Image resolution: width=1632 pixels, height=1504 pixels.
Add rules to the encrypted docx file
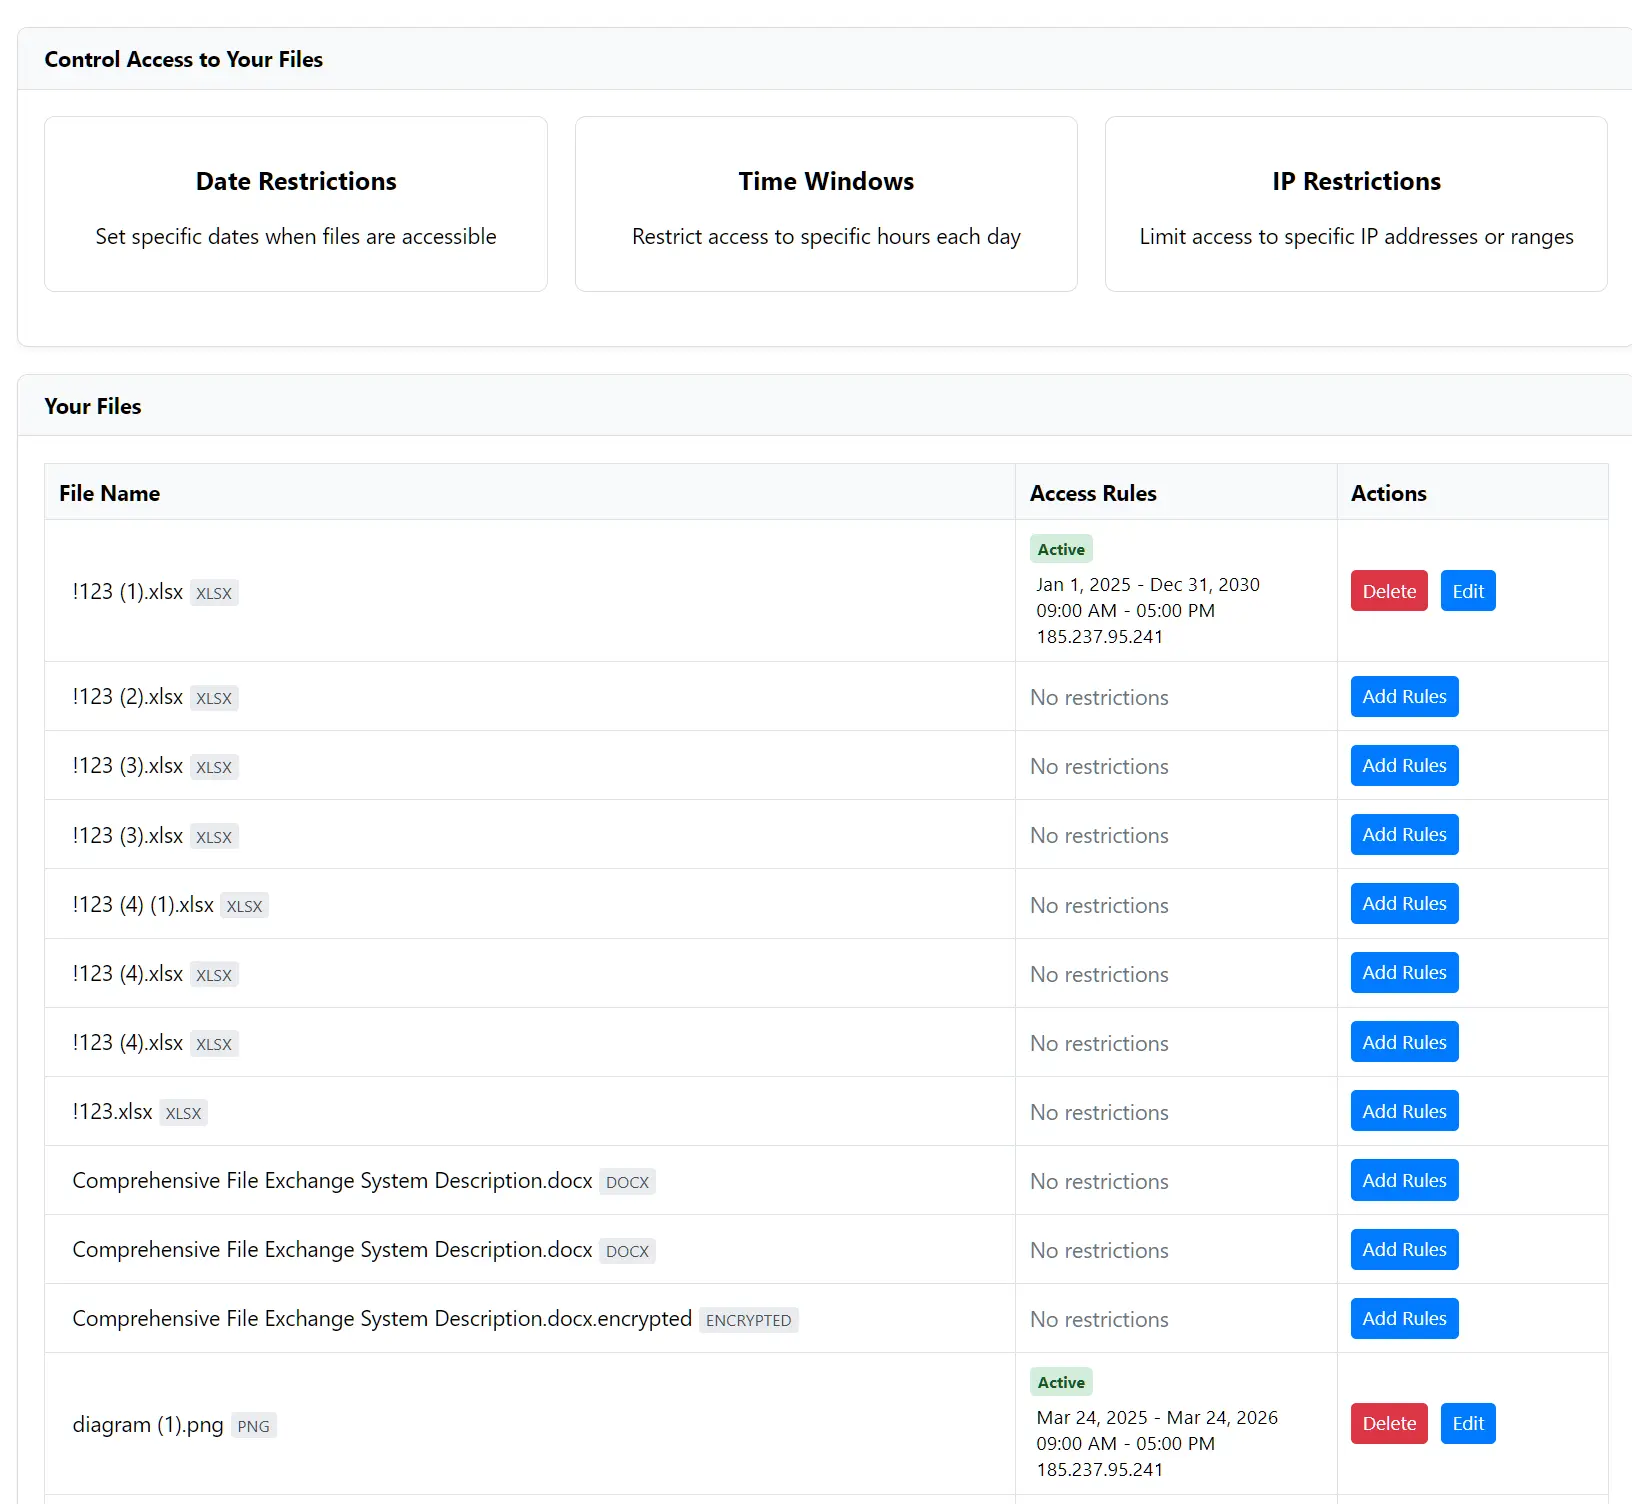tap(1404, 1318)
